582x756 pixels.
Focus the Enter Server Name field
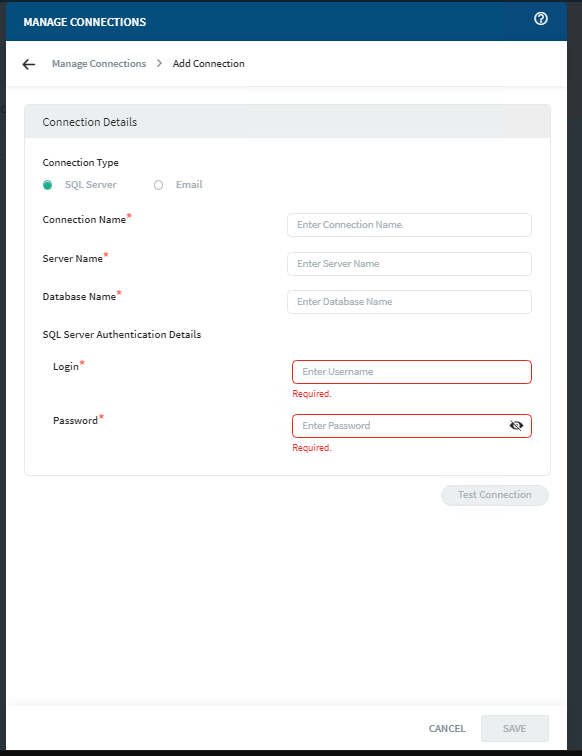tap(409, 264)
